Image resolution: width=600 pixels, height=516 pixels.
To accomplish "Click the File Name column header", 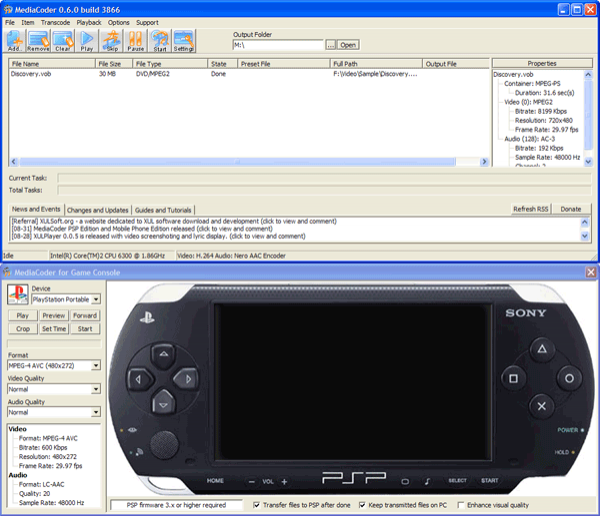I will coord(52,64).
